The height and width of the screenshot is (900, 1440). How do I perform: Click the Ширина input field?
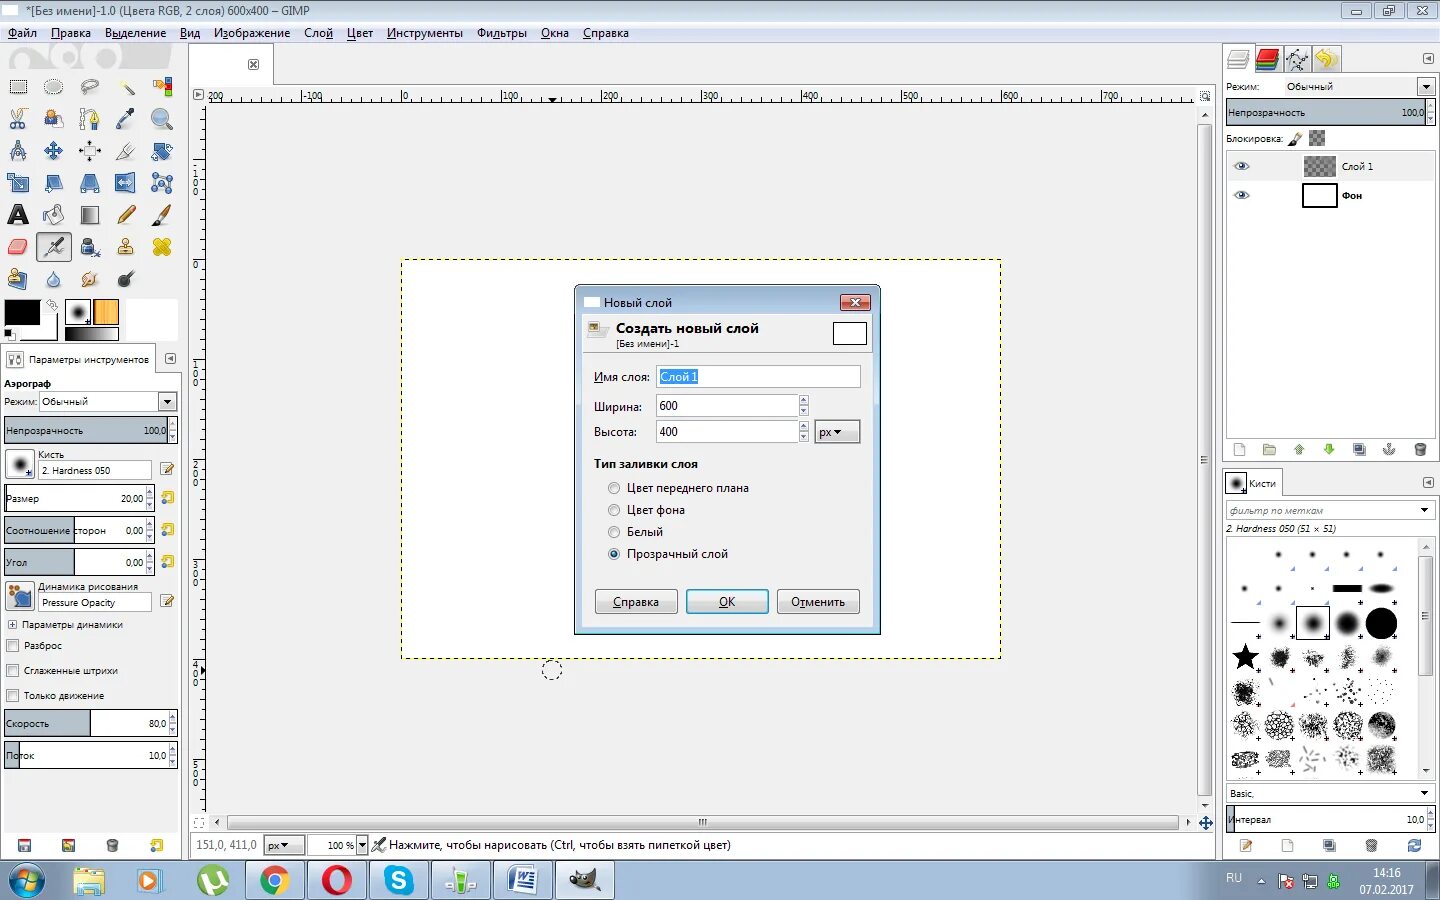727,406
